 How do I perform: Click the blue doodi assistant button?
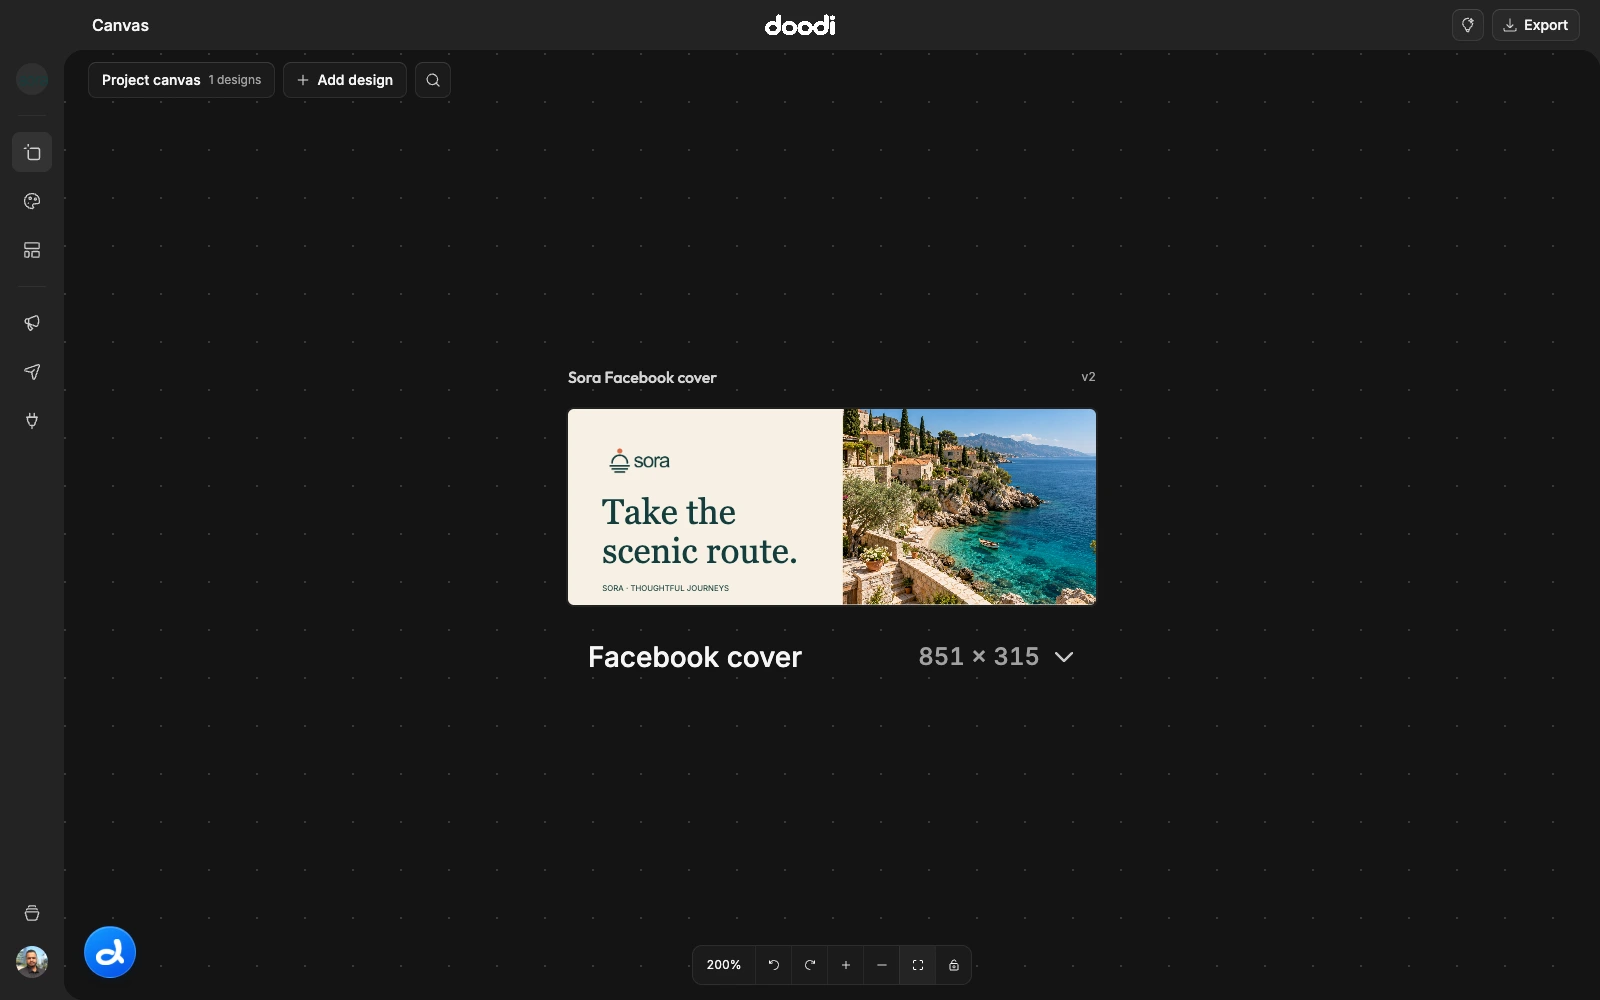tap(110, 952)
